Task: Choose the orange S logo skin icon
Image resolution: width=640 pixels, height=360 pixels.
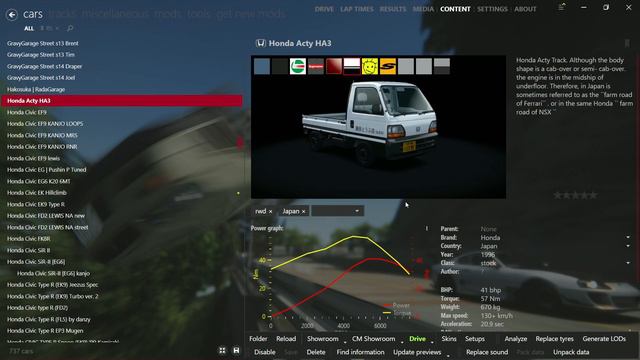Action: (x=387, y=66)
